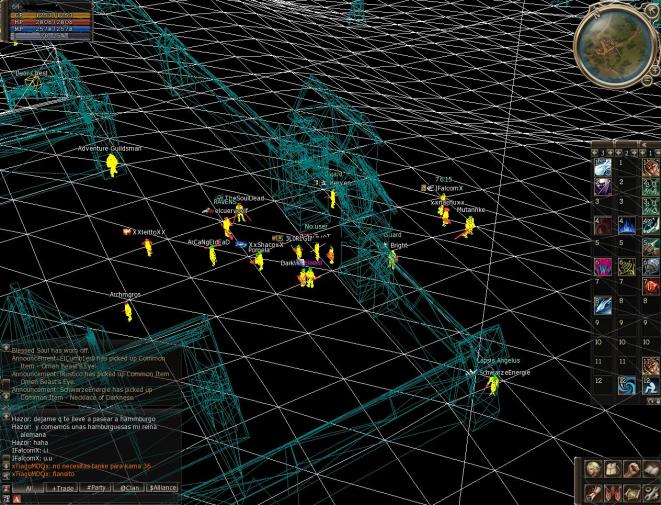This screenshot has width=661, height=505.
Task: Click the third icon in the lower menu row
Action: click(x=632, y=492)
